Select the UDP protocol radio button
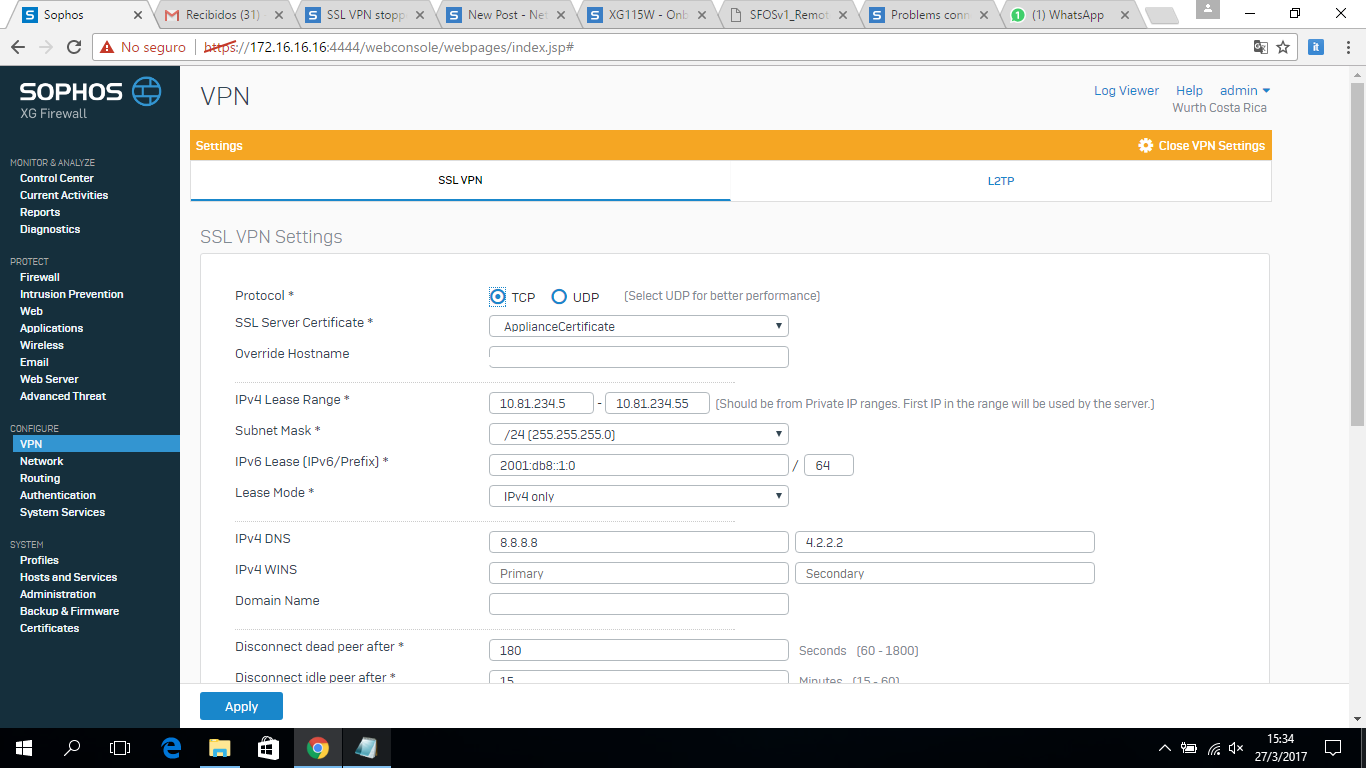1366x768 pixels. [559, 296]
